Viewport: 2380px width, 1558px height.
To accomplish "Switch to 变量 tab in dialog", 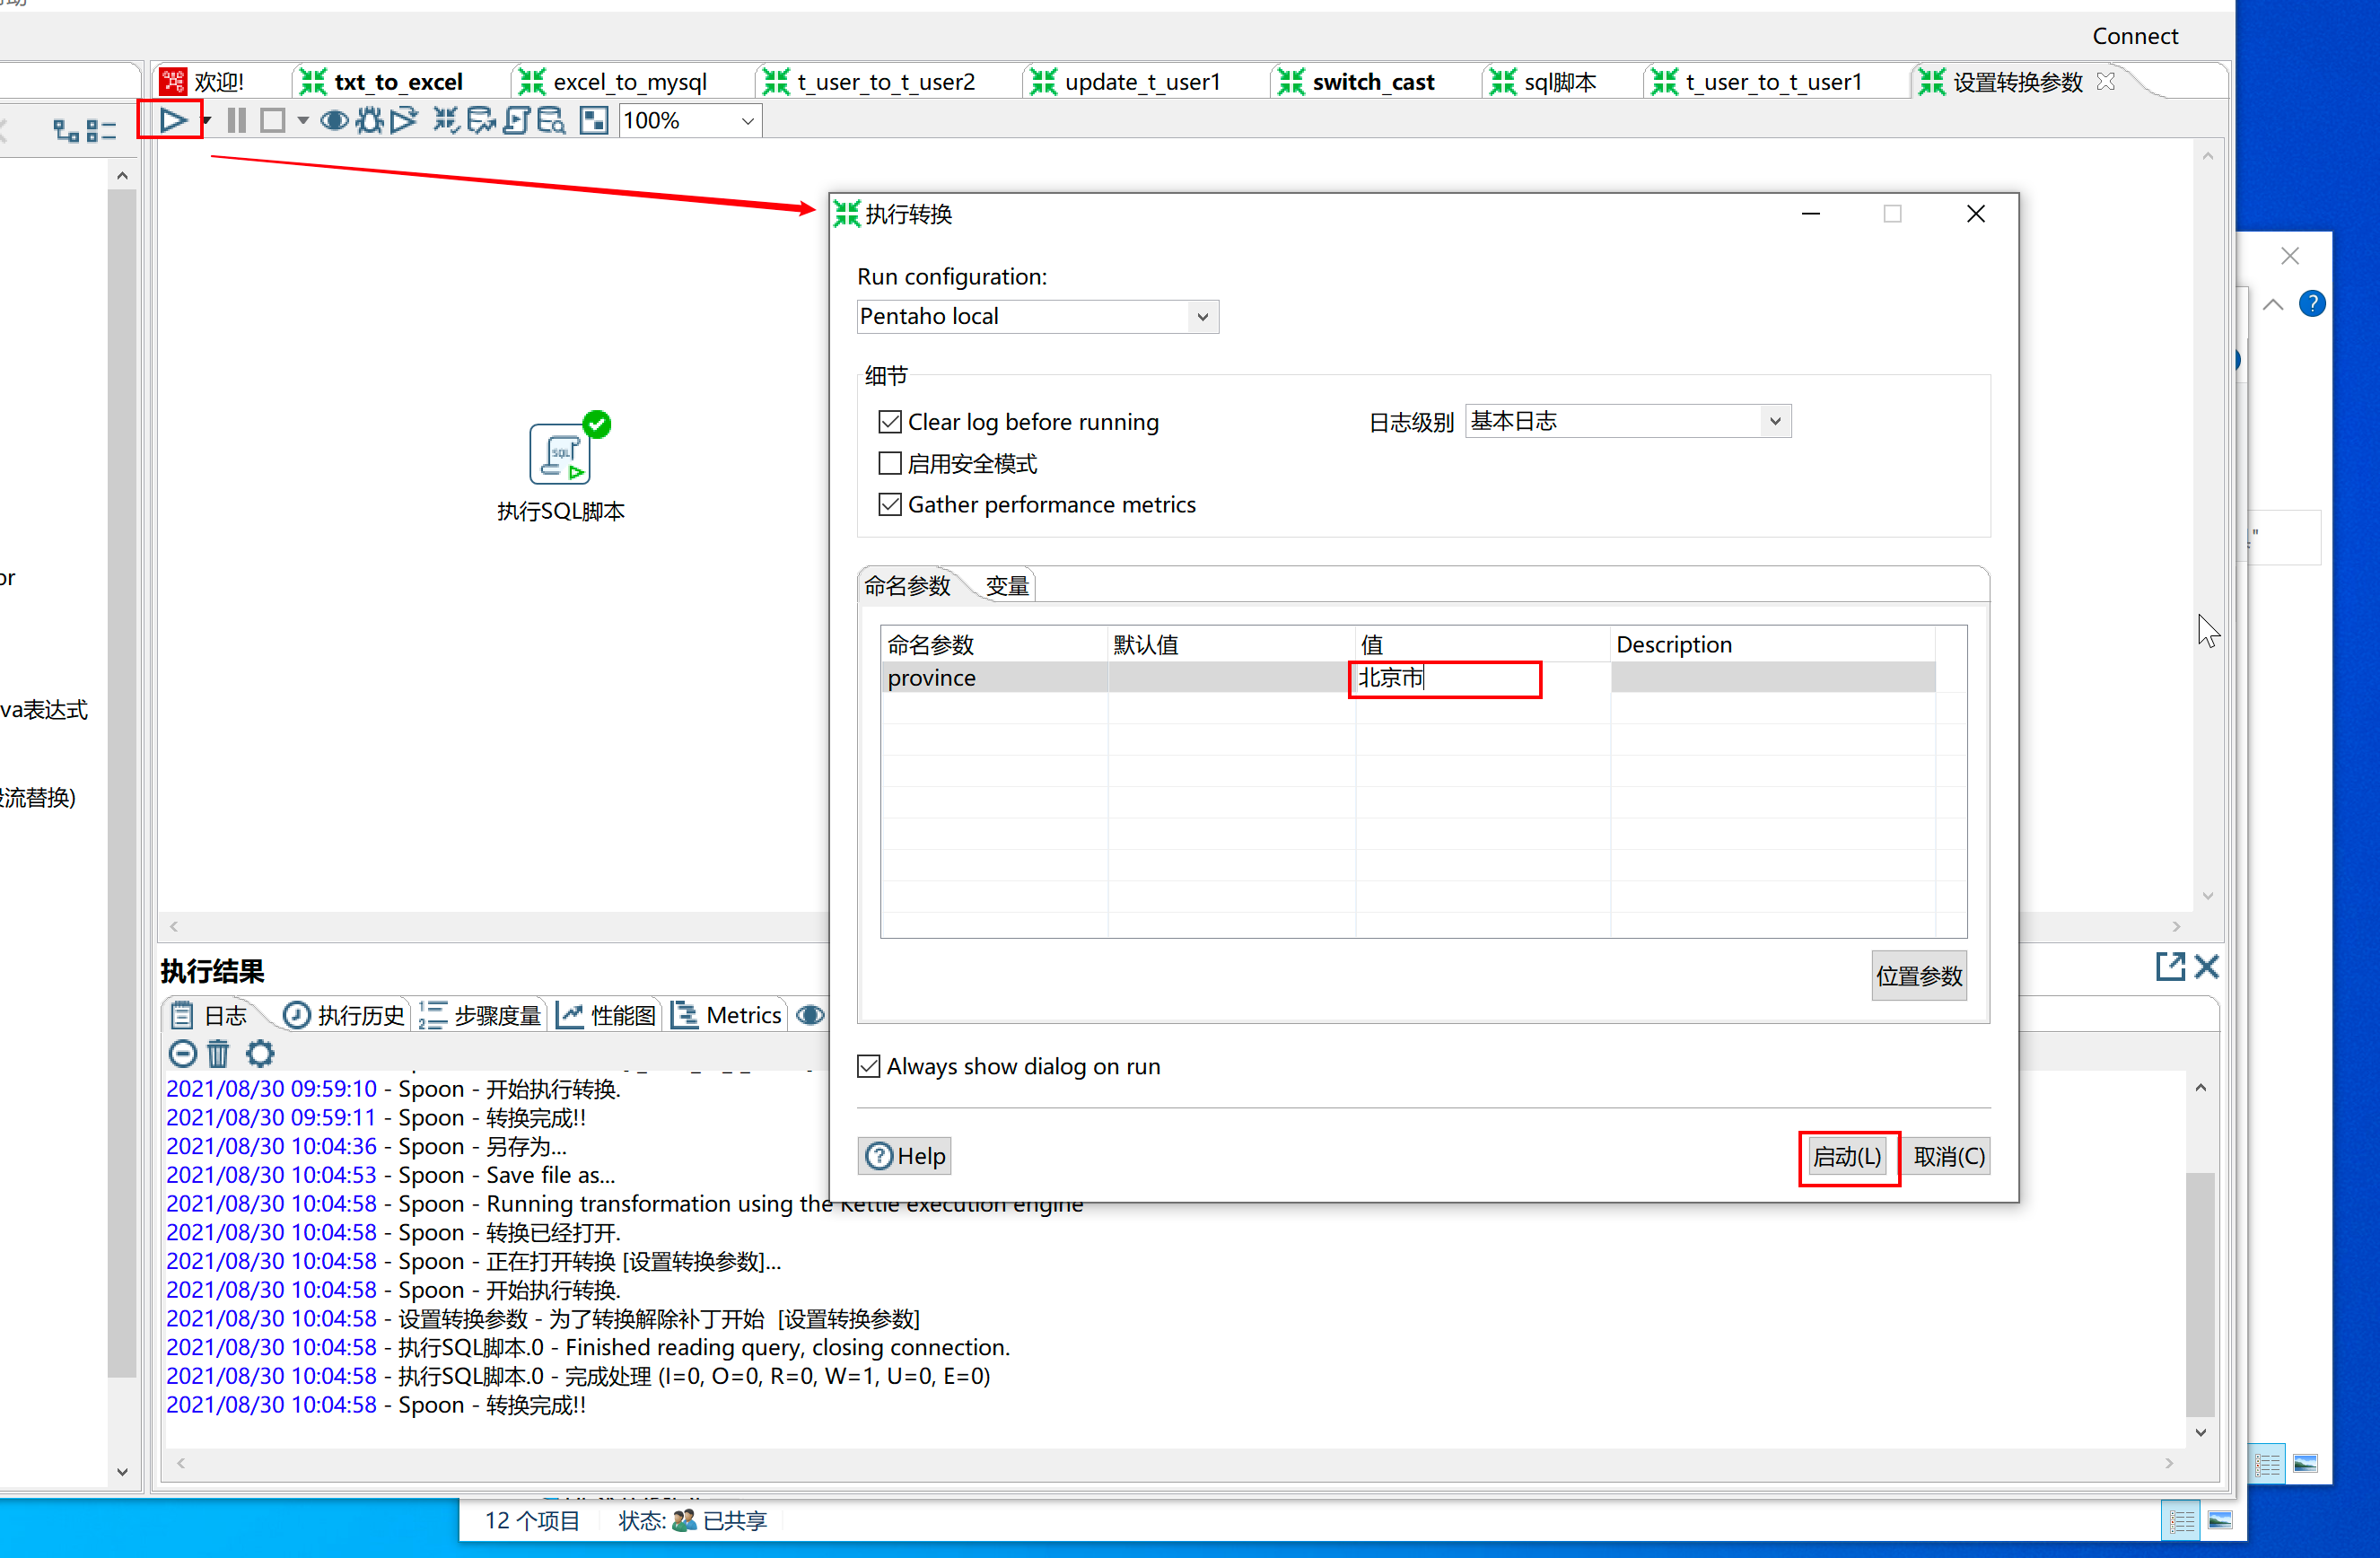I will coord(1006,586).
